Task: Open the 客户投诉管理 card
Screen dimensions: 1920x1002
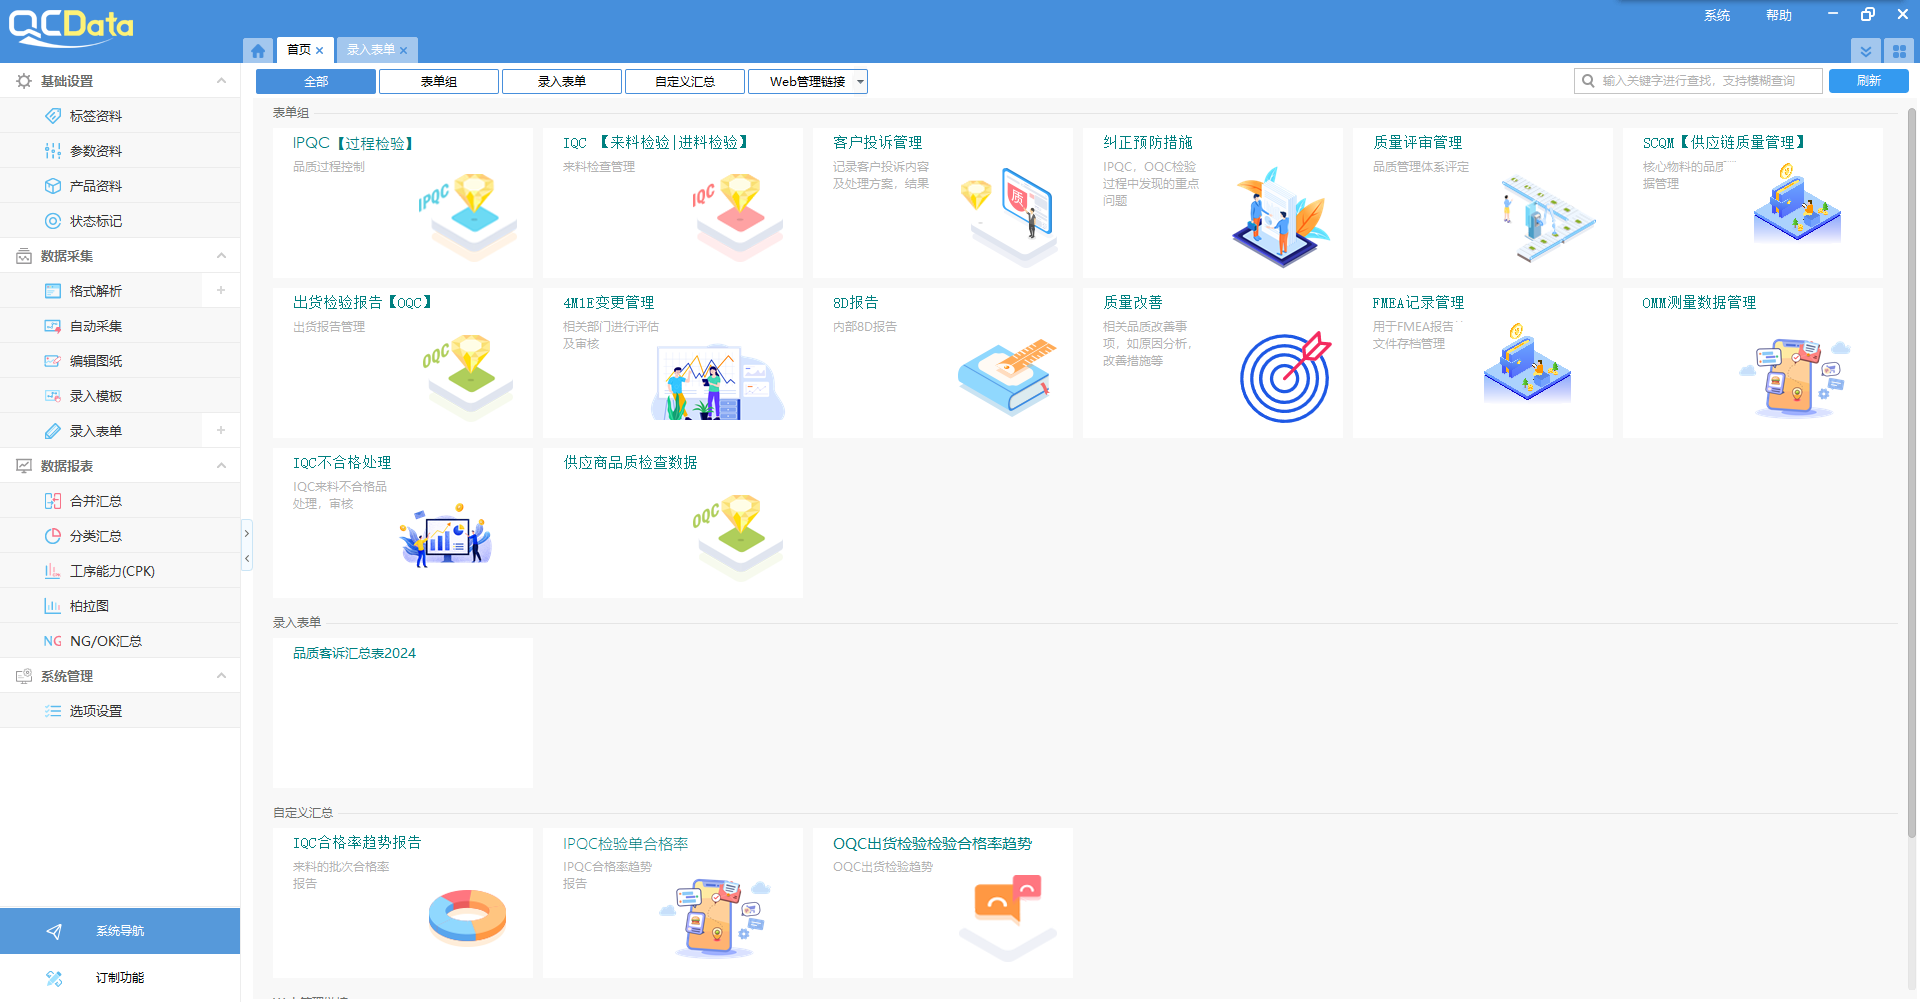Action: point(943,203)
